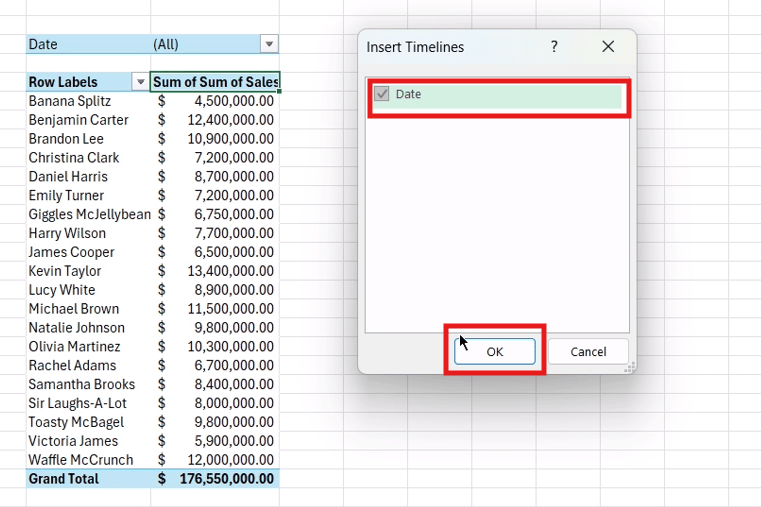Select the James Cooper cell
761x507 pixels.
pos(88,252)
